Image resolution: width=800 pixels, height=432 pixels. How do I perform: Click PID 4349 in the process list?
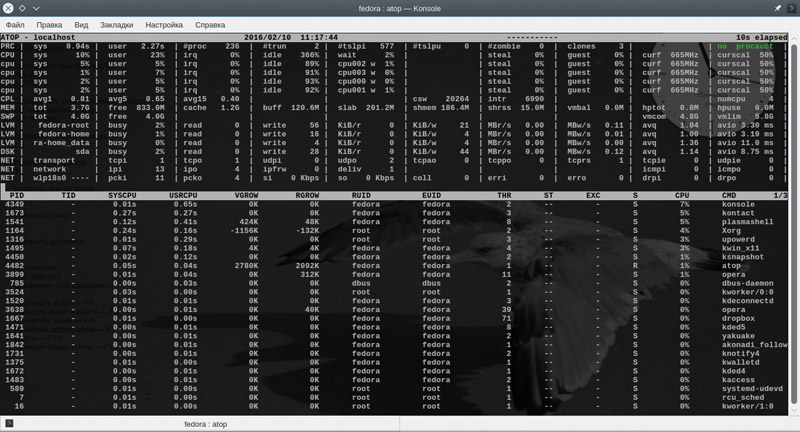[x=15, y=204]
